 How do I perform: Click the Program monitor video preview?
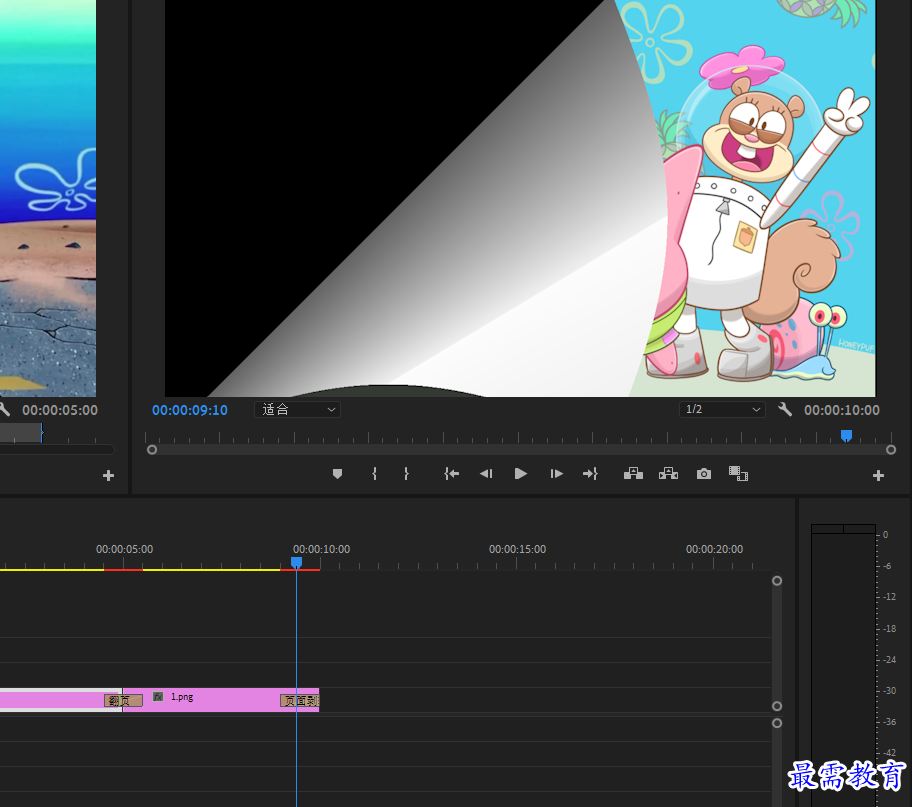[520, 198]
